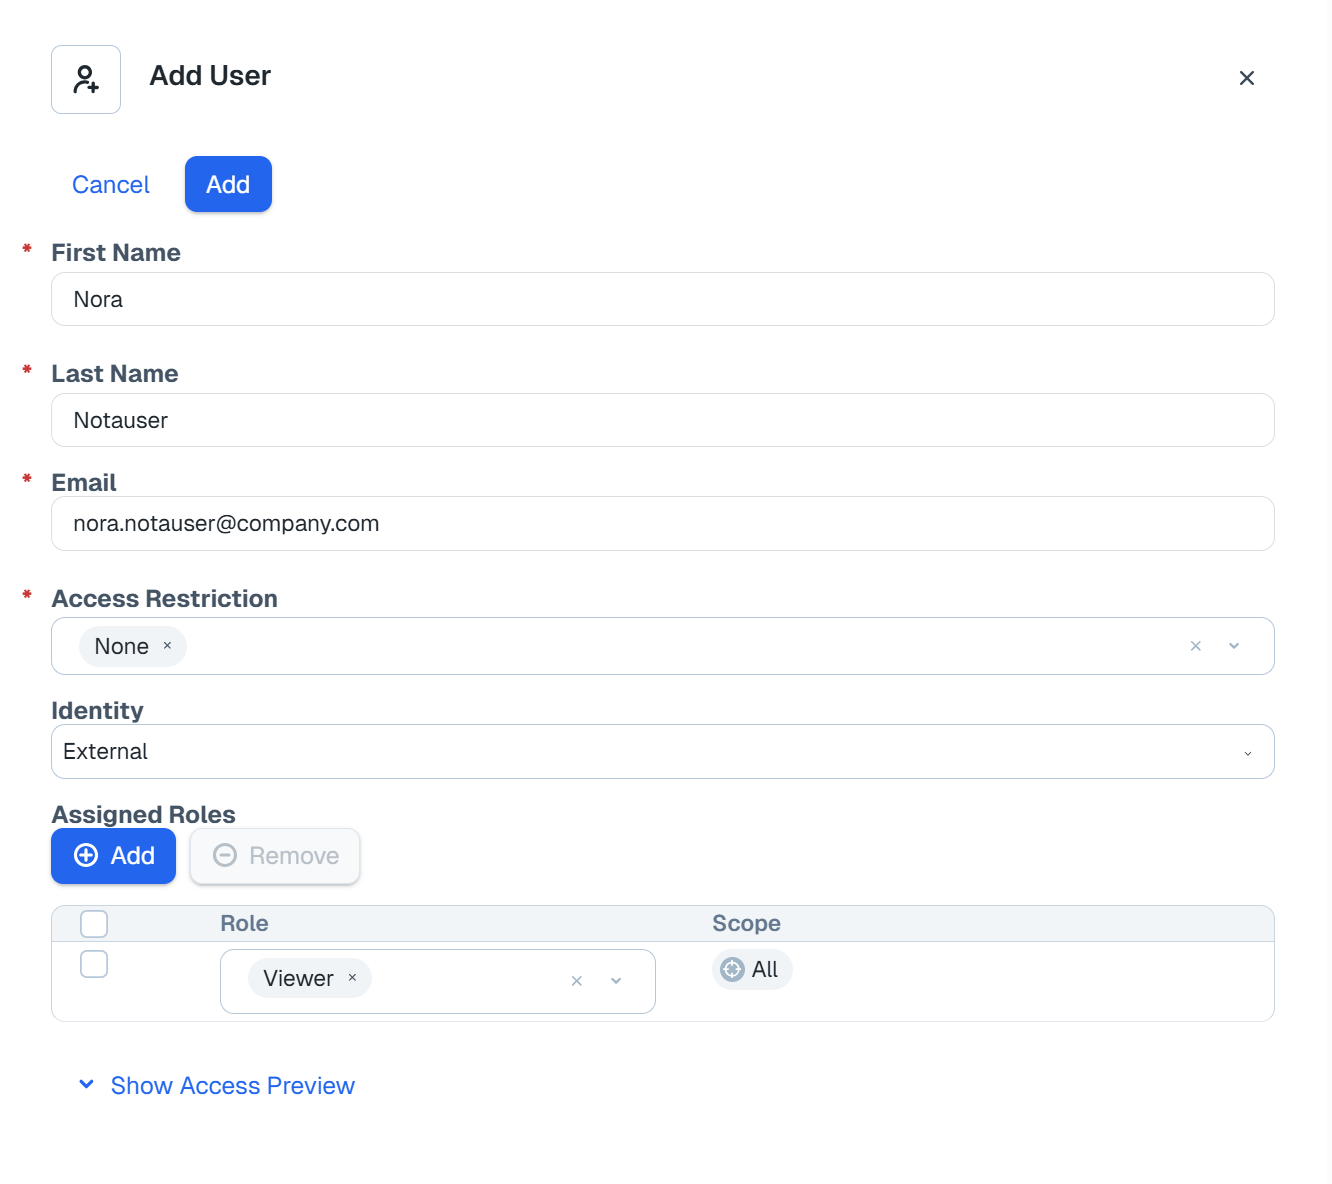Toggle the select-all roles header checkbox

[94, 923]
